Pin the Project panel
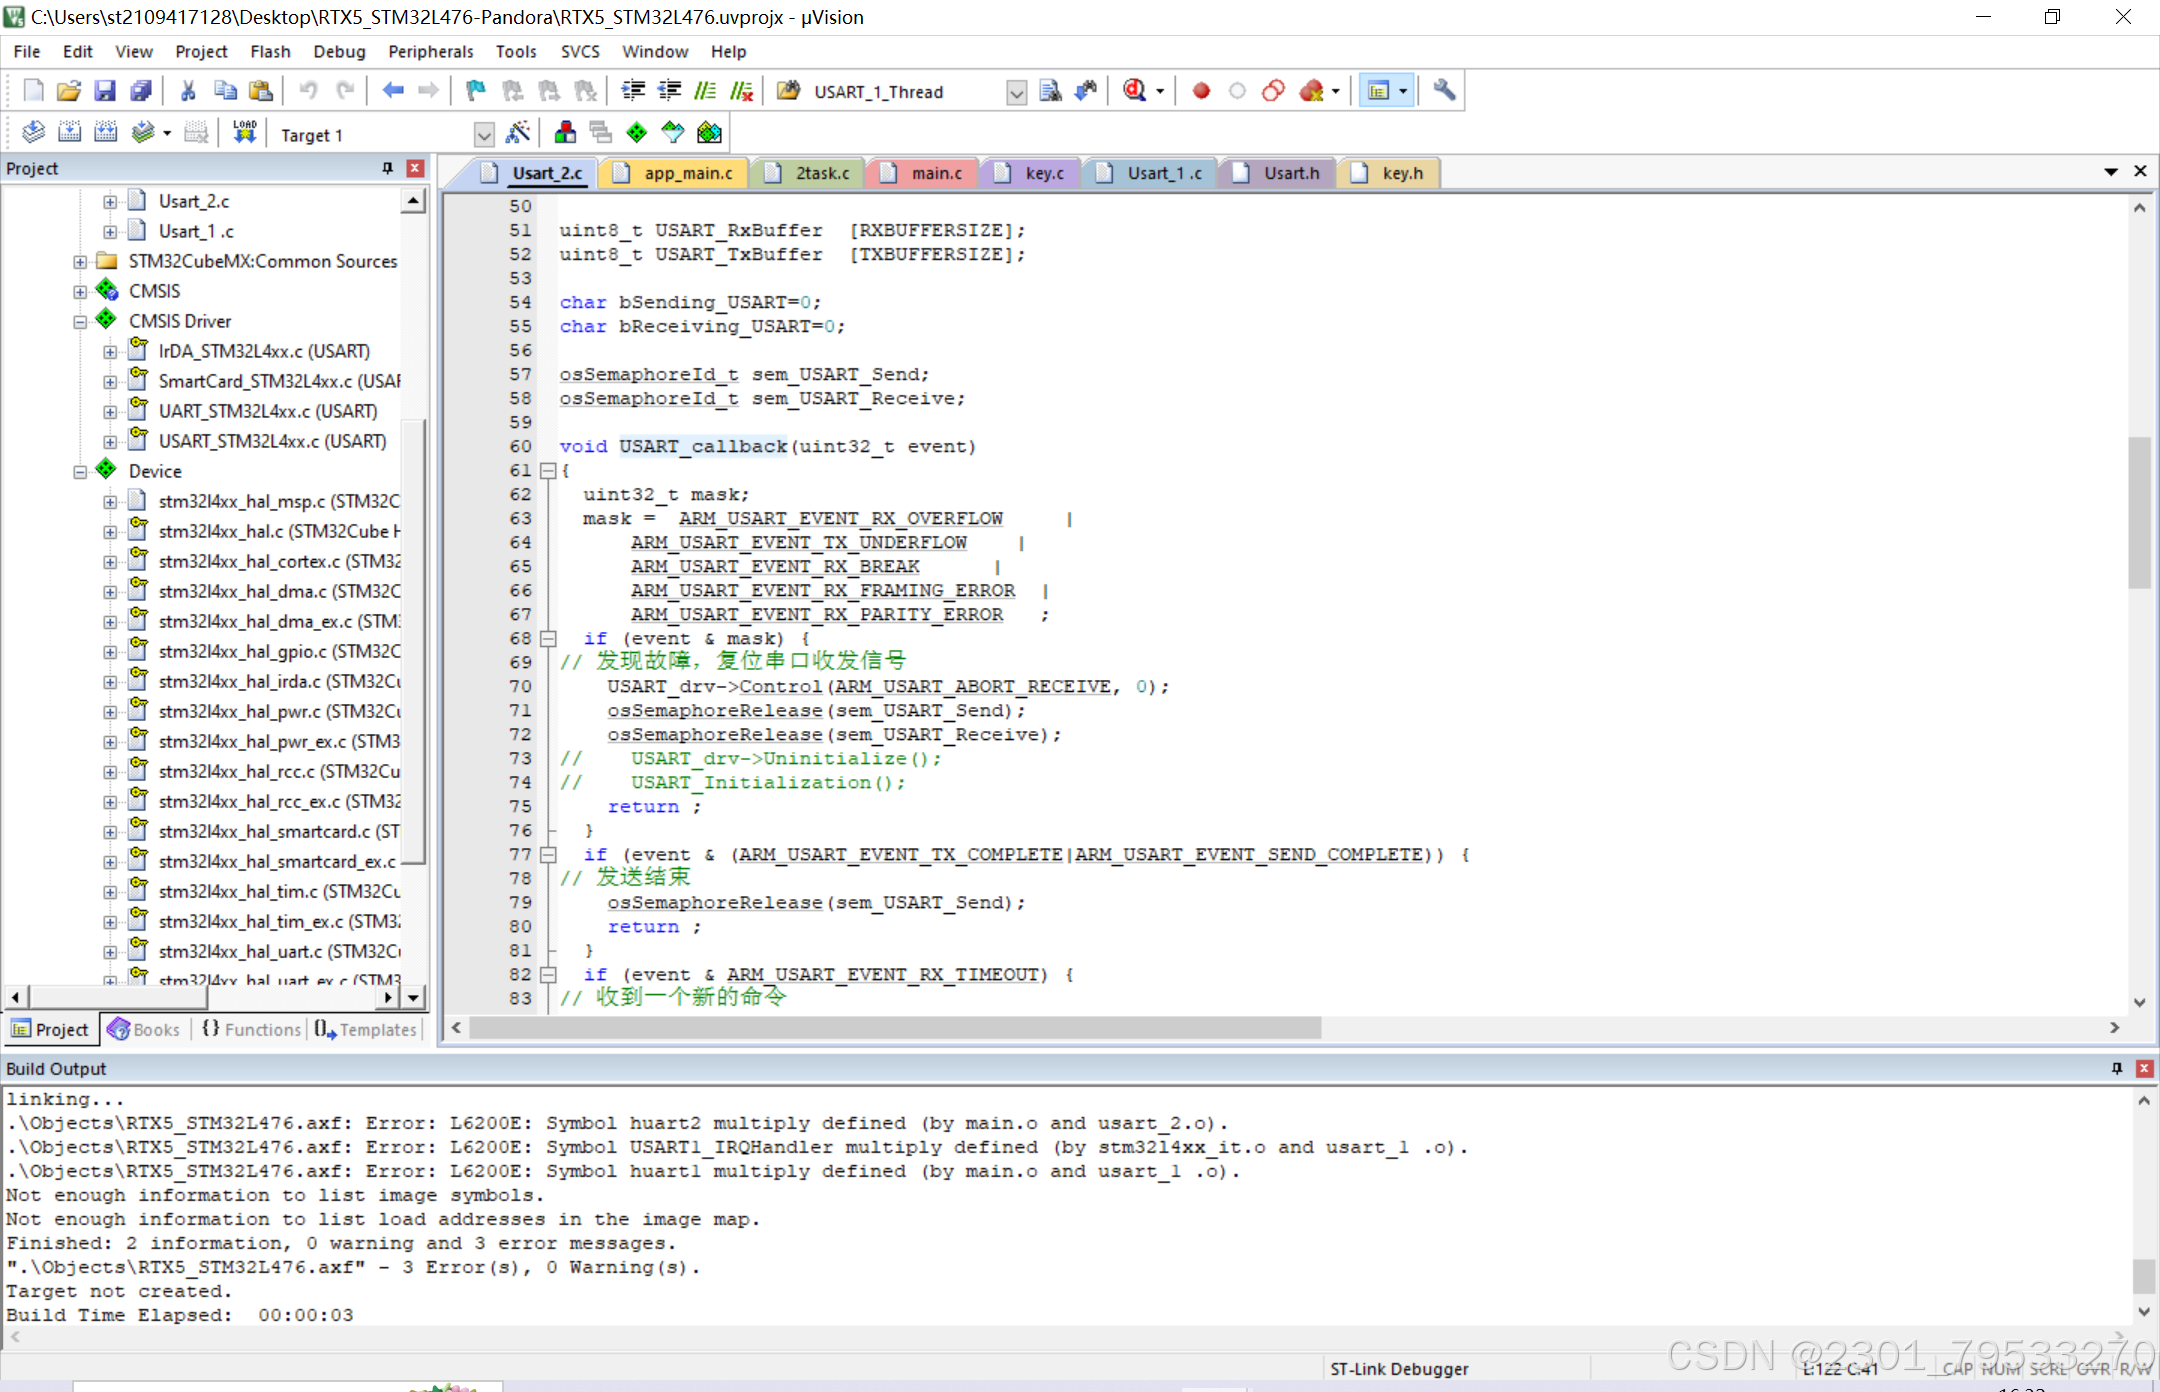This screenshot has height=1392, width=2160. click(388, 168)
